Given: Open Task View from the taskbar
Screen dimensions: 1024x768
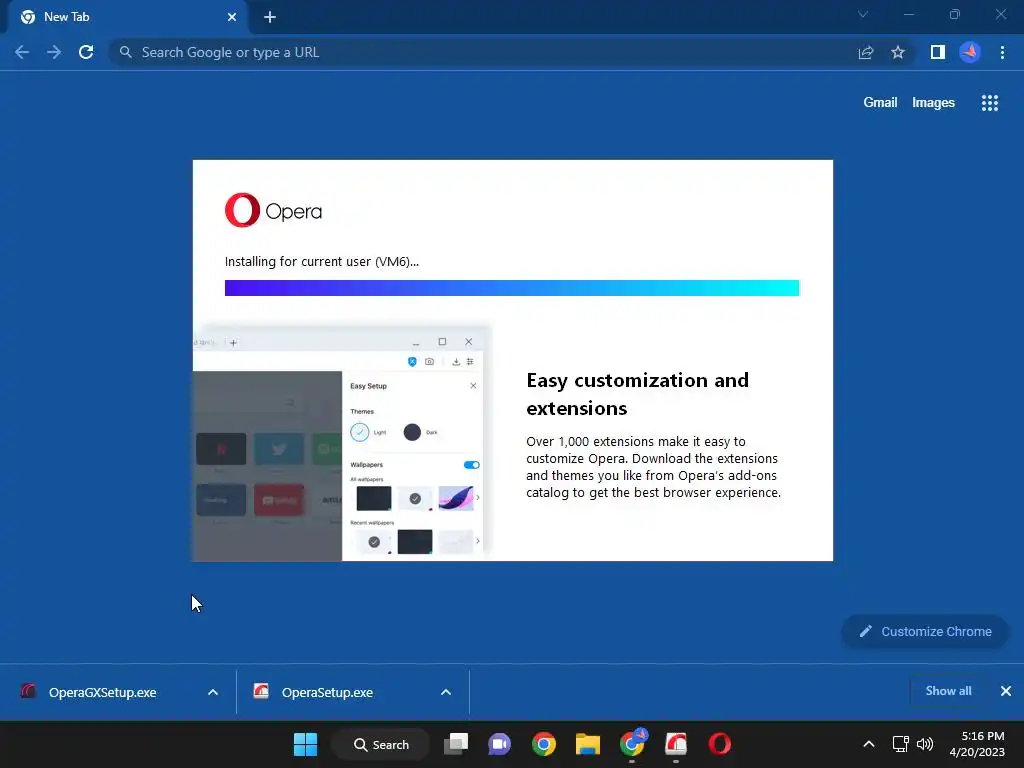Looking at the screenshot, I should (456, 744).
